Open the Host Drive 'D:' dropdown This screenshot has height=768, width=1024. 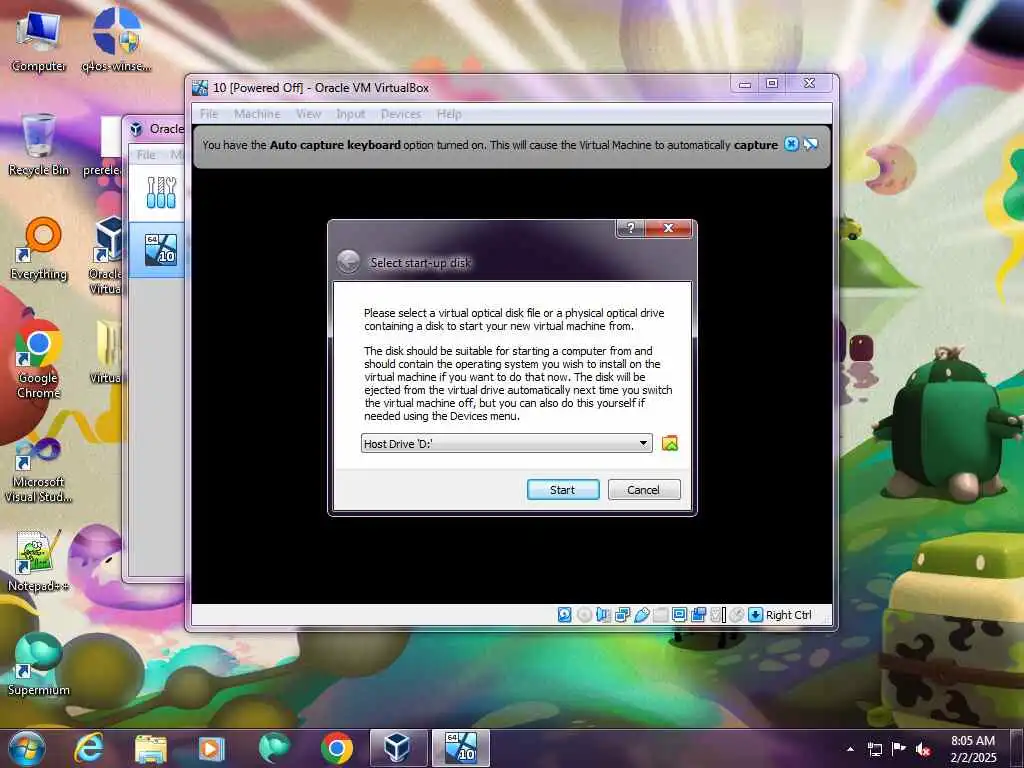[506, 443]
